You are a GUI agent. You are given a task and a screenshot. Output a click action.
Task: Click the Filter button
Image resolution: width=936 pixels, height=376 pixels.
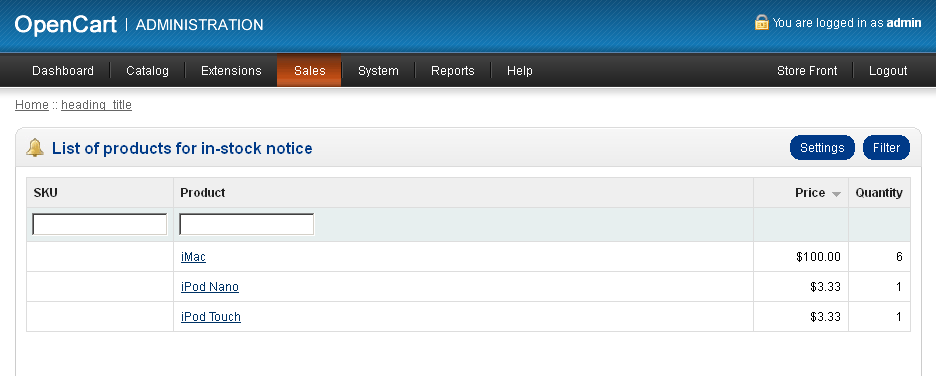(886, 147)
